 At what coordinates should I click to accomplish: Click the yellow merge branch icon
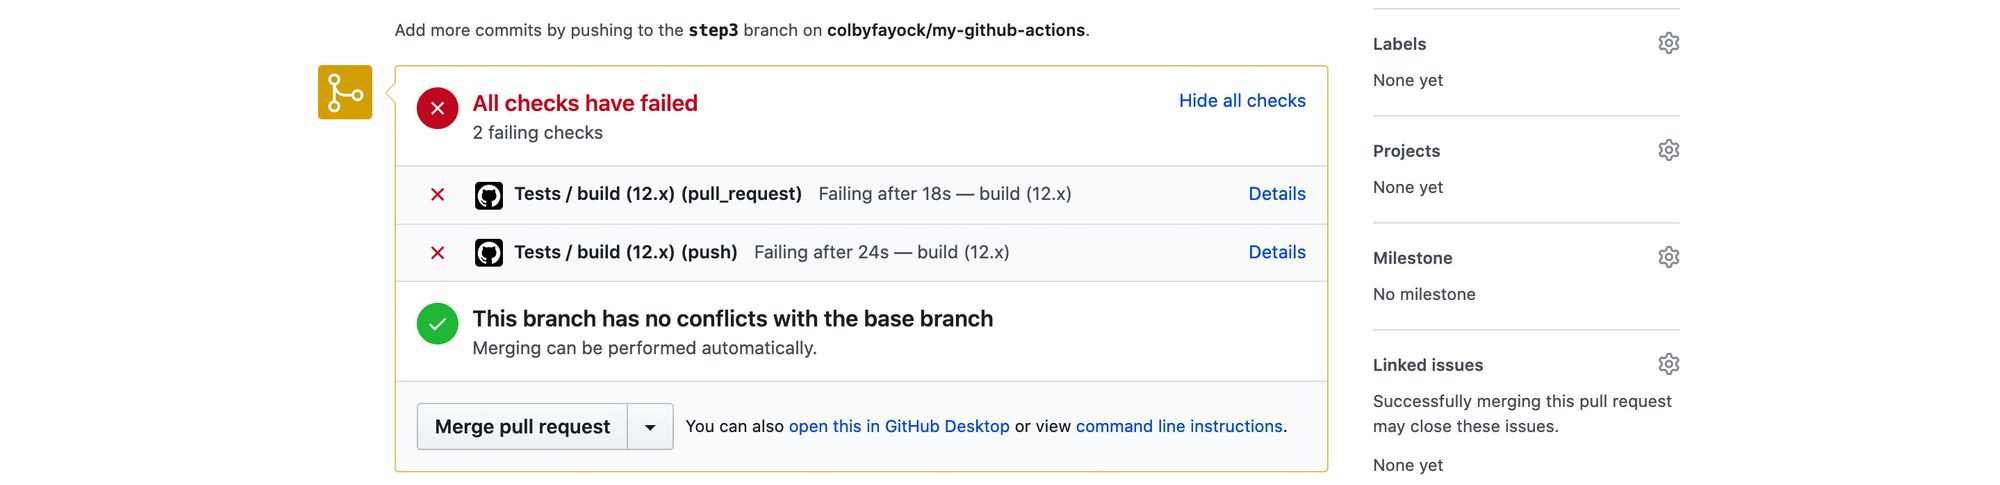pyautogui.click(x=345, y=92)
